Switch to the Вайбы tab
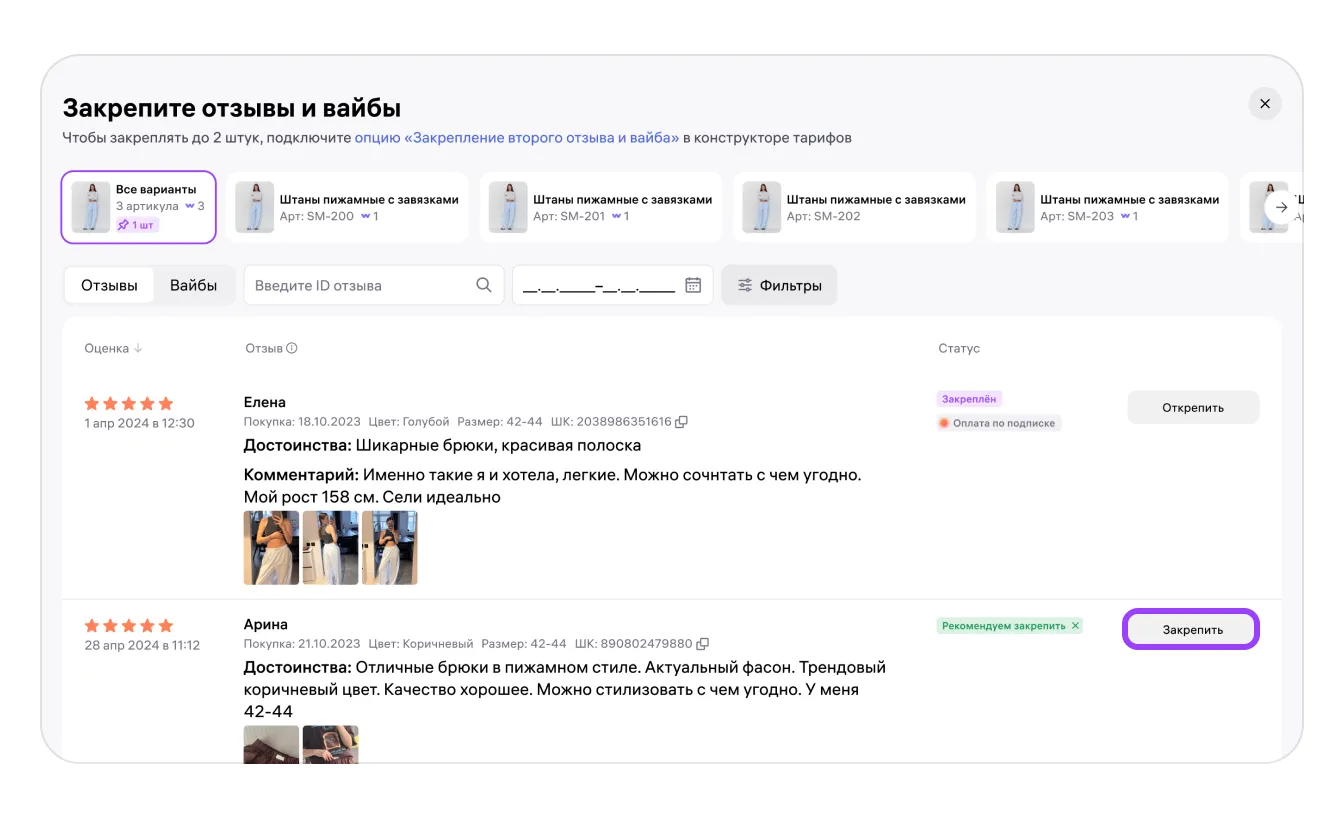Viewport: 1344px width, 818px height. click(193, 285)
